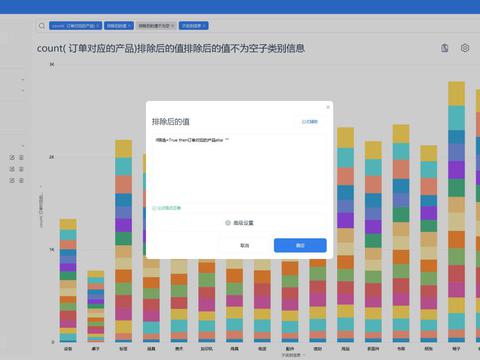
Task: Remove the 子类别信息 search token
Action: (x=204, y=26)
